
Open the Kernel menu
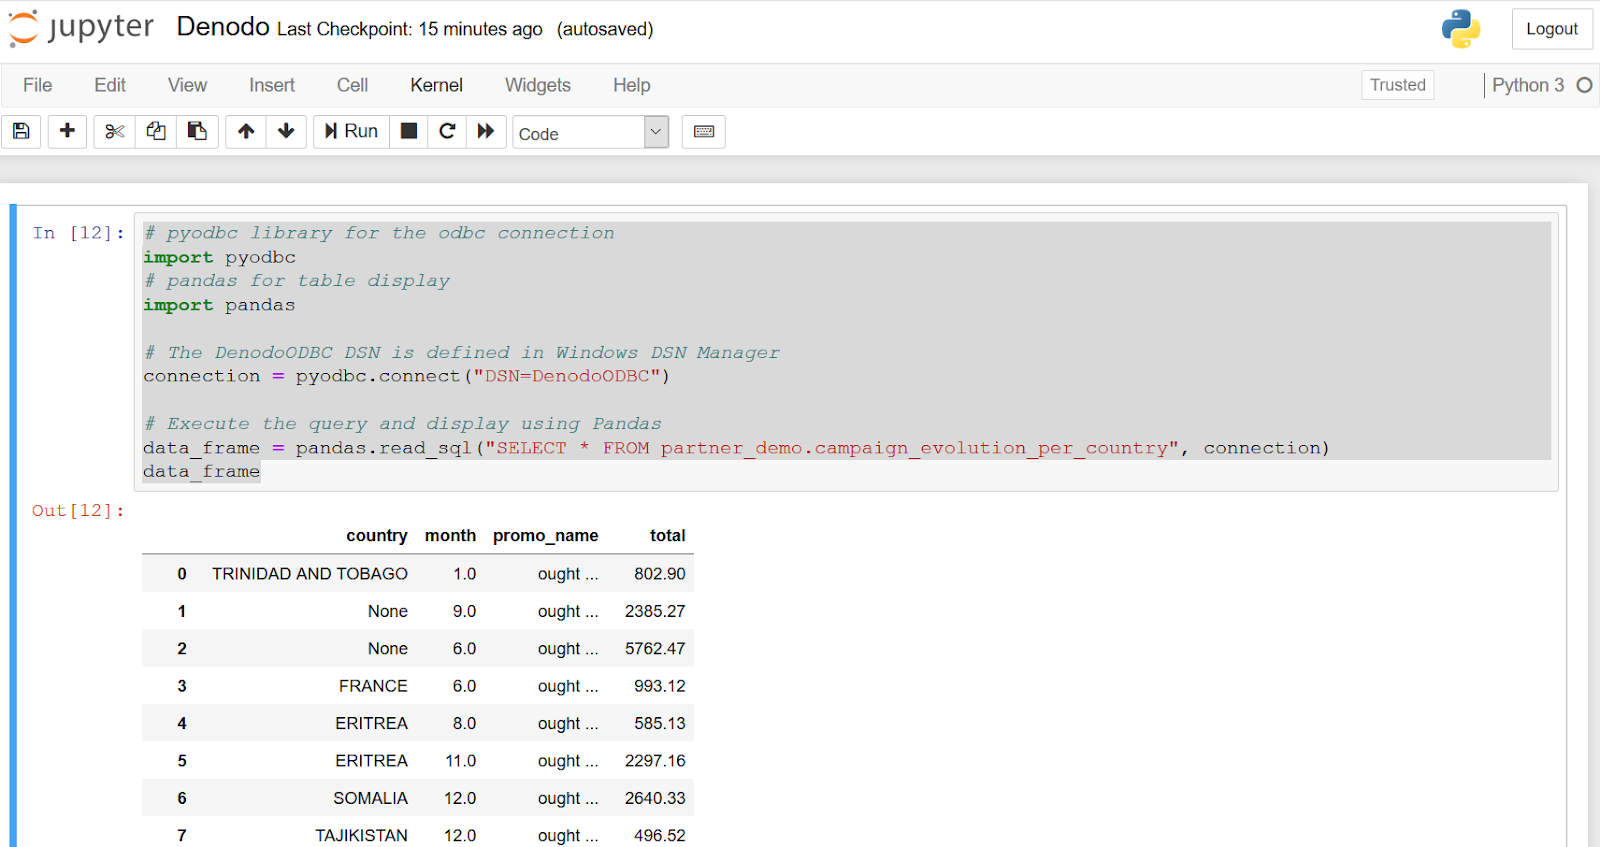click(x=437, y=85)
